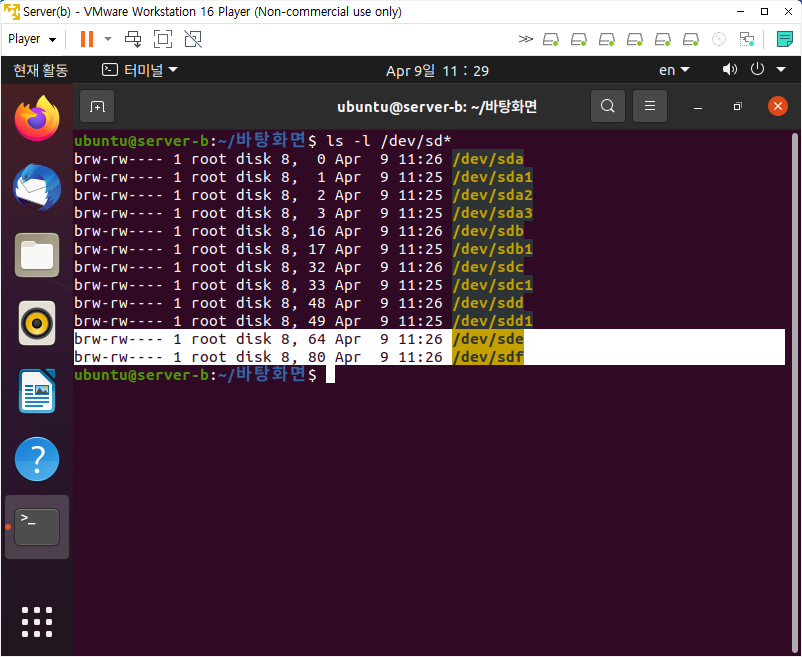Screen dimensions: 802x657
Task: Maximize the terminal window
Action: click(x=737, y=106)
